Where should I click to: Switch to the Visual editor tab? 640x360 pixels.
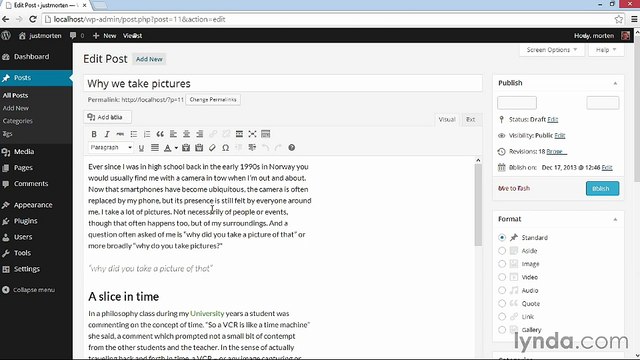(x=447, y=120)
